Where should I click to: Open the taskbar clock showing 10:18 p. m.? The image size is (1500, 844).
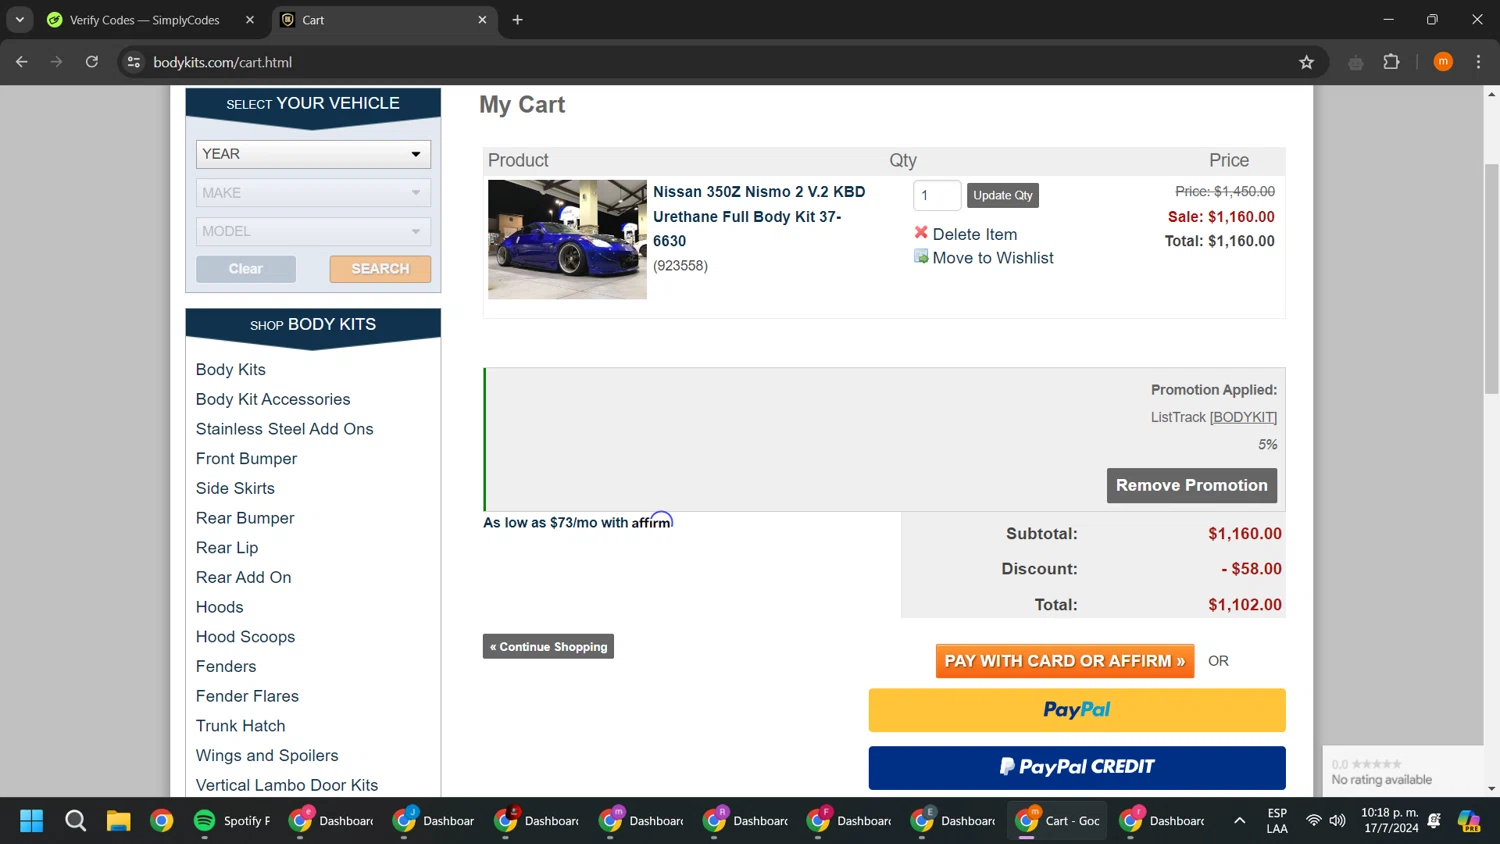(1389, 821)
